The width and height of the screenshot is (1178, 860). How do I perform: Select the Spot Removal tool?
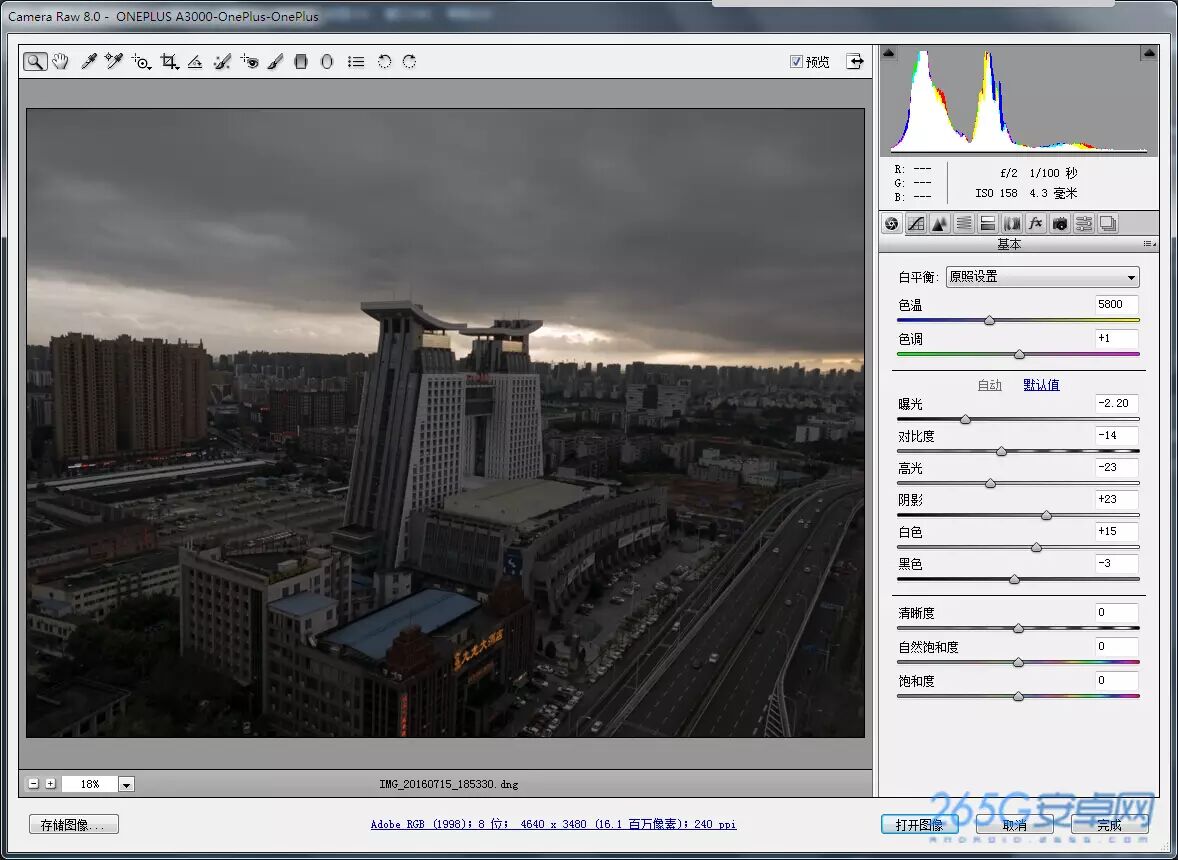(x=222, y=62)
